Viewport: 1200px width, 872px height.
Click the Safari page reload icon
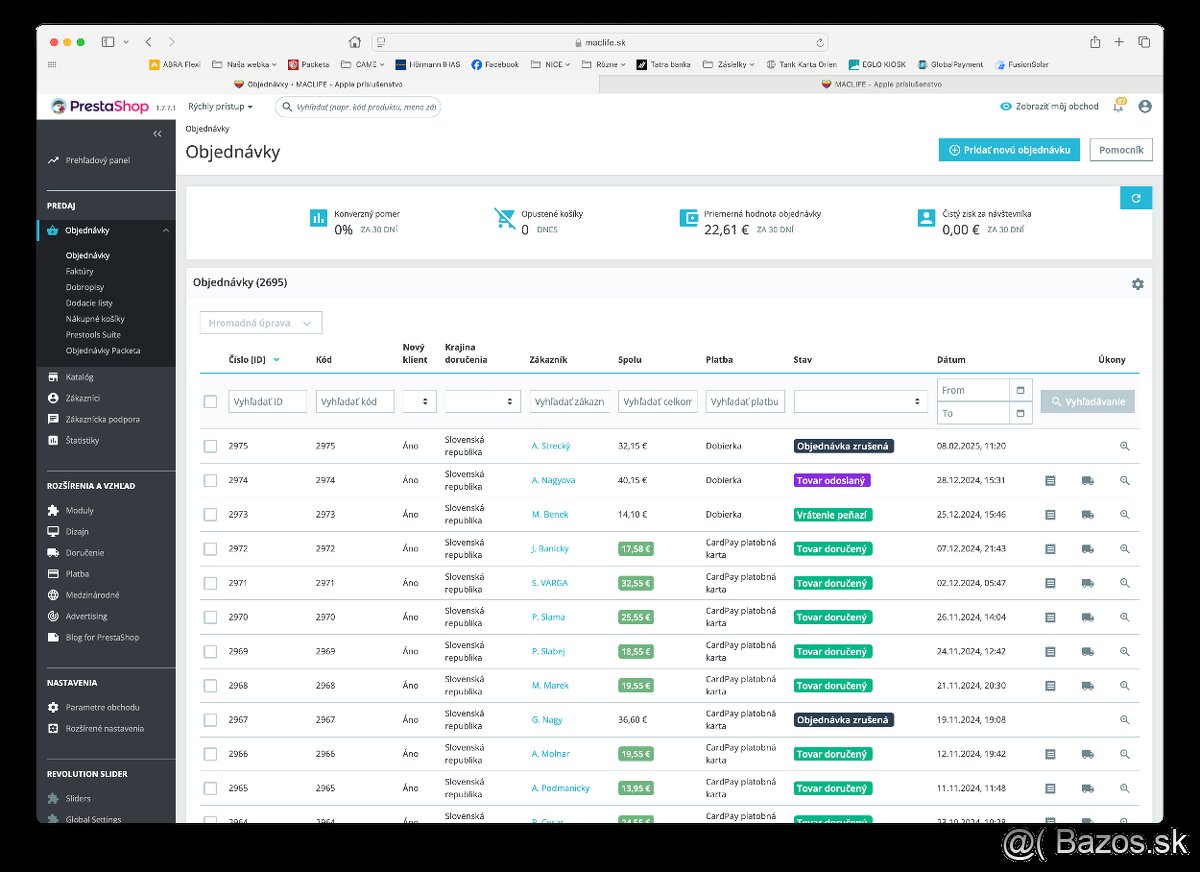coord(820,42)
